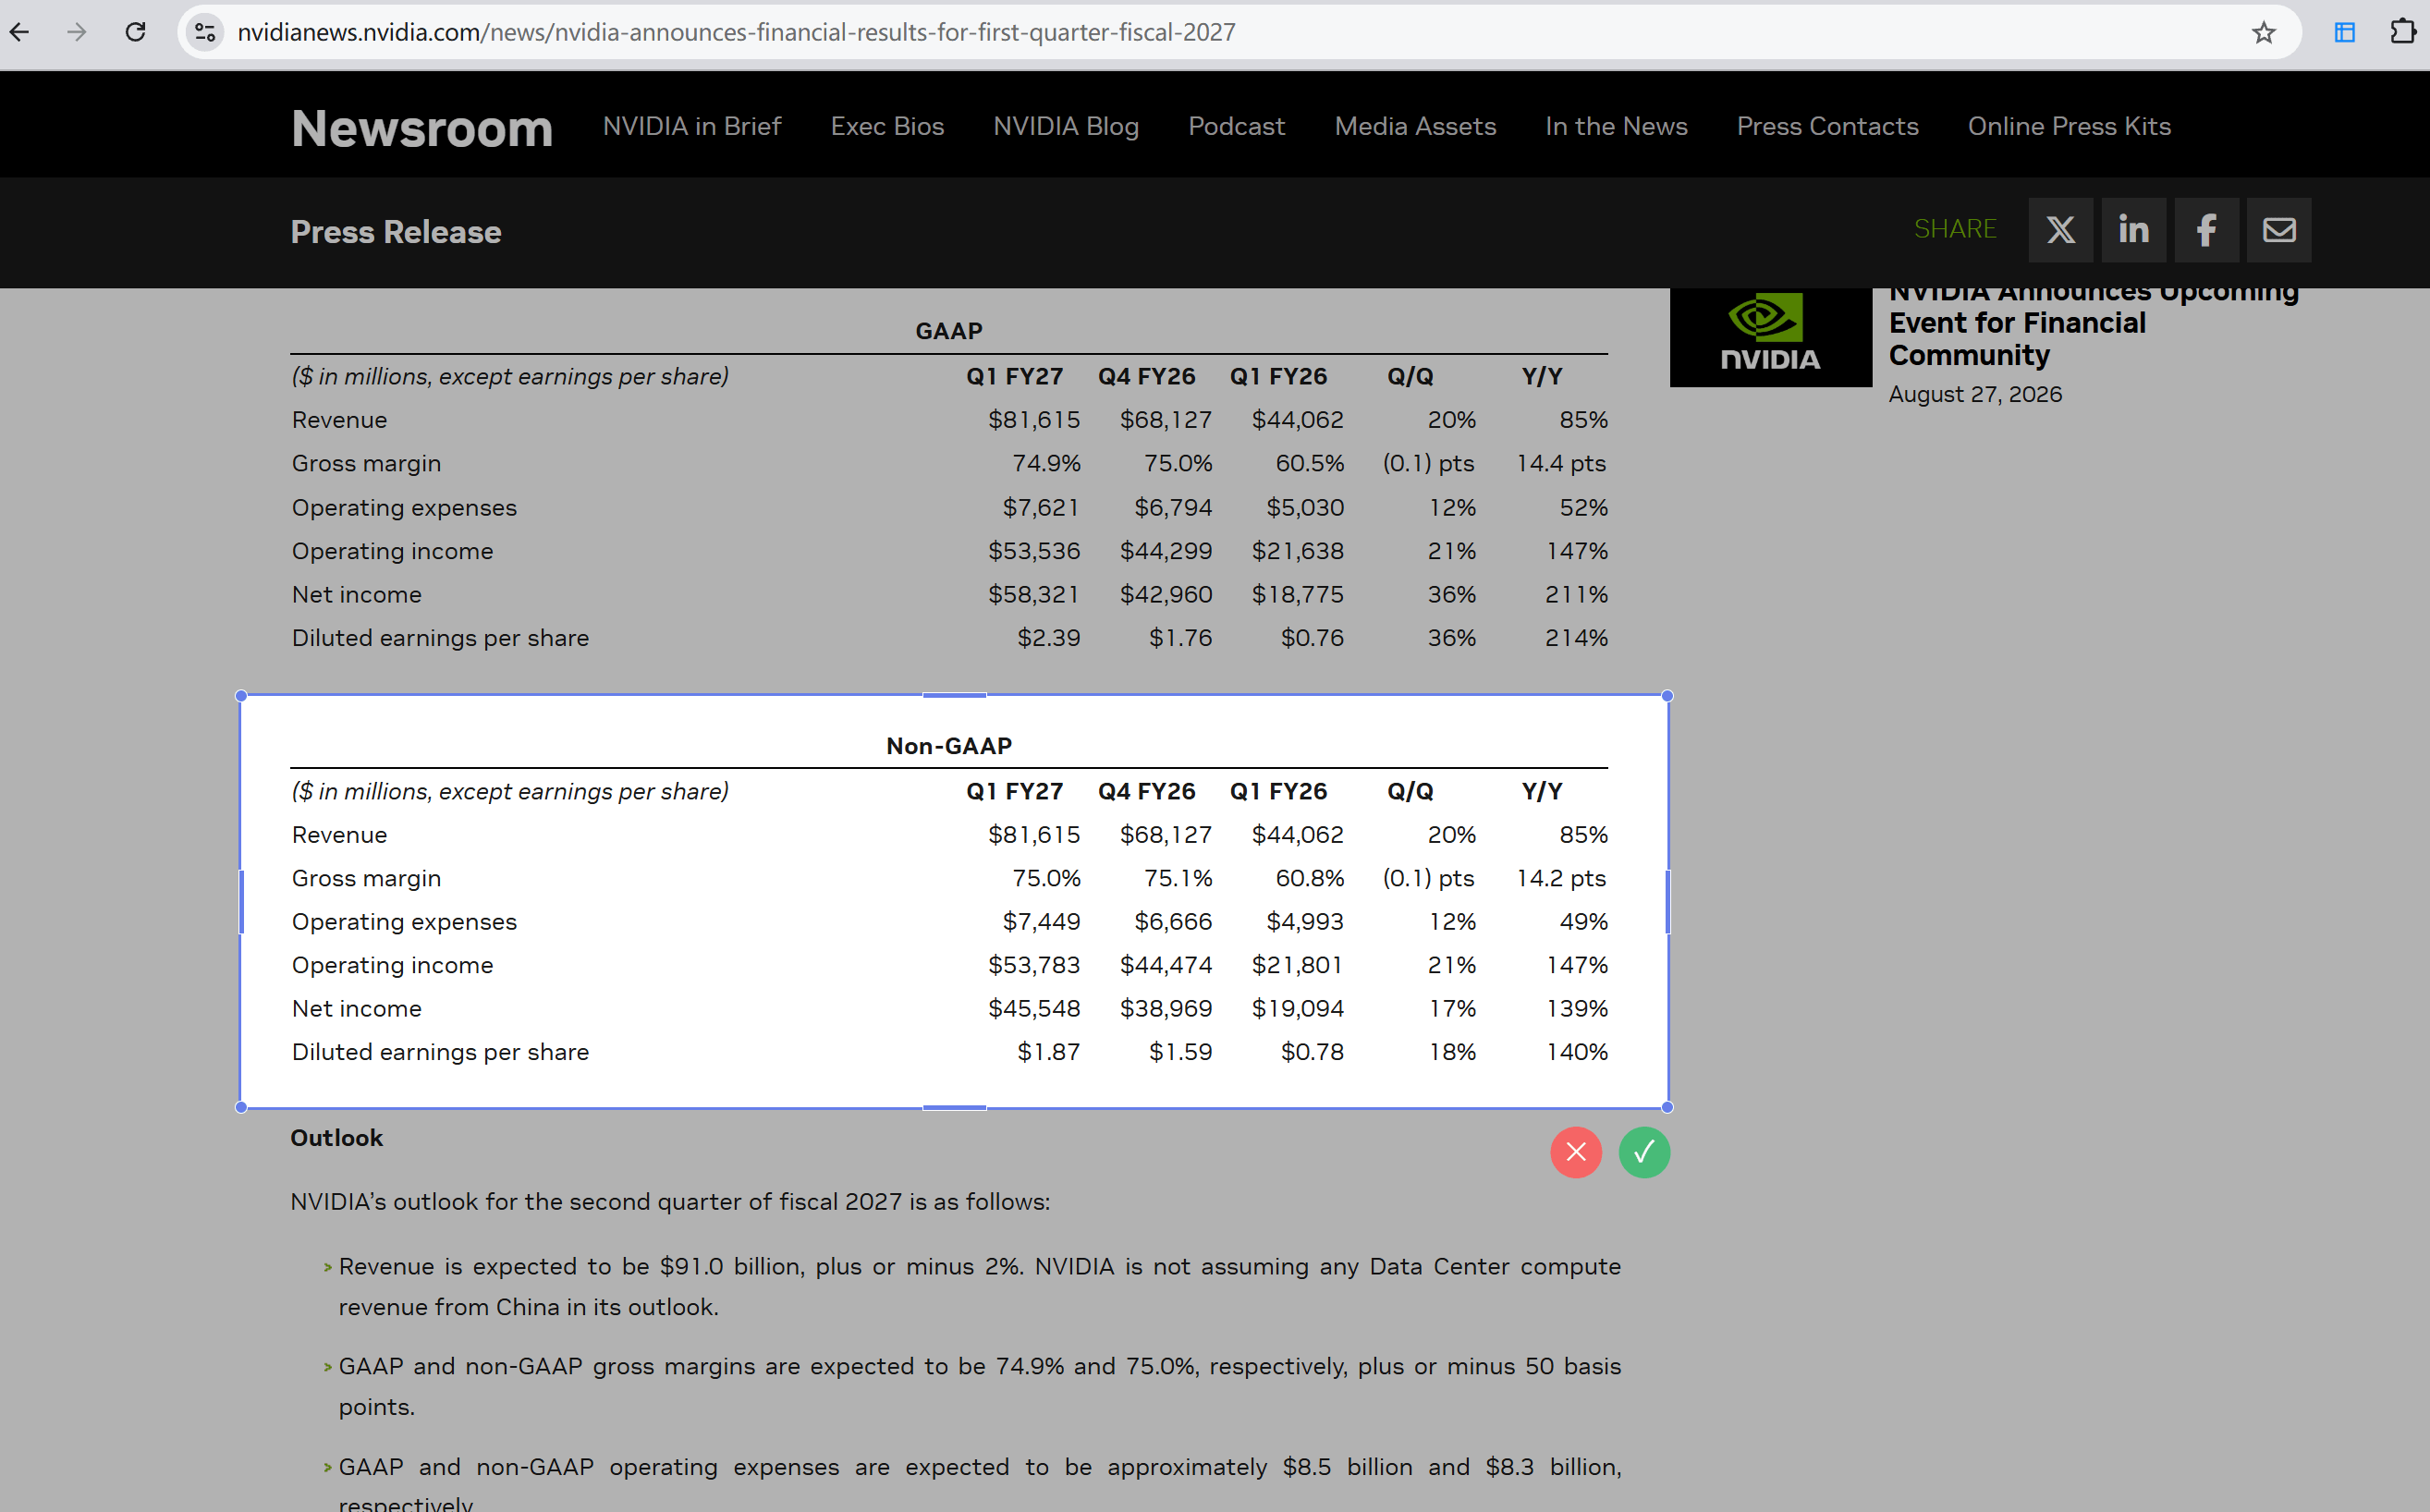Click the top-right selection corner handle
Image resolution: width=2430 pixels, height=1512 pixels.
1667,695
